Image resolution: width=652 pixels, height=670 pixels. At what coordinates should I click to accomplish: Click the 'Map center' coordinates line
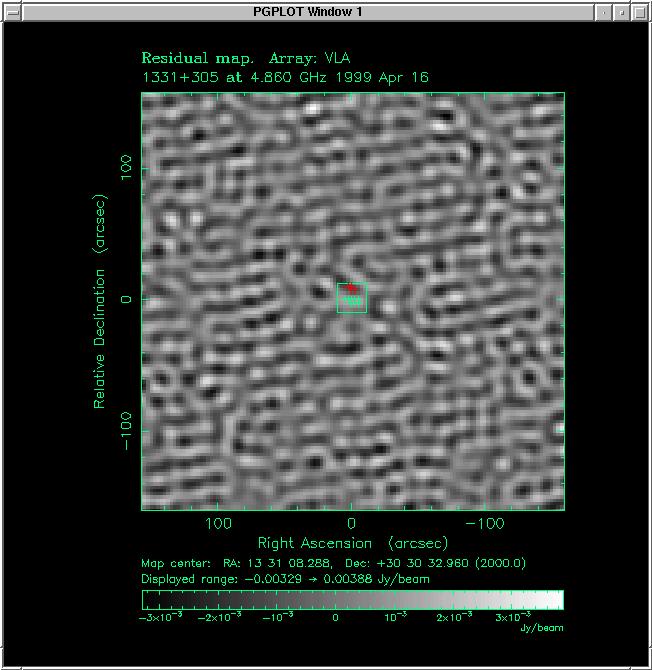point(334,563)
